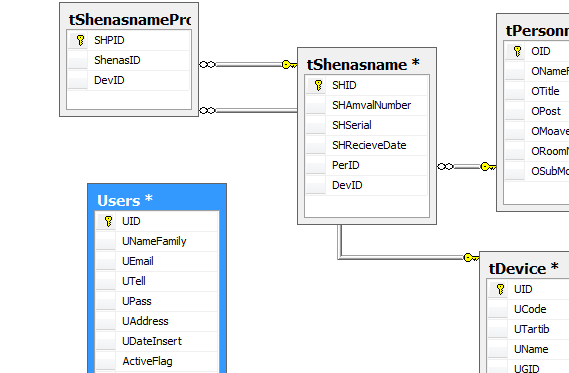Select the UDateInsert column
This screenshot has height=373, width=569.
pos(157,341)
